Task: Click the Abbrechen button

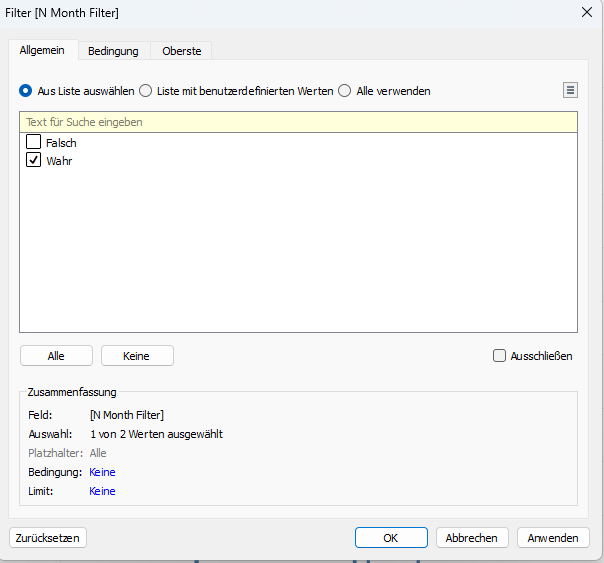Action: (472, 538)
